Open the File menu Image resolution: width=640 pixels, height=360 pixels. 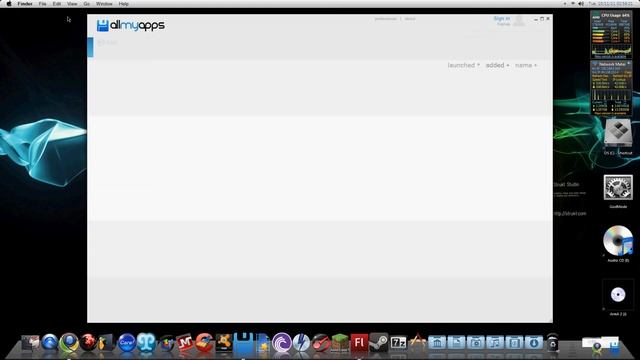pyautogui.click(x=42, y=4)
